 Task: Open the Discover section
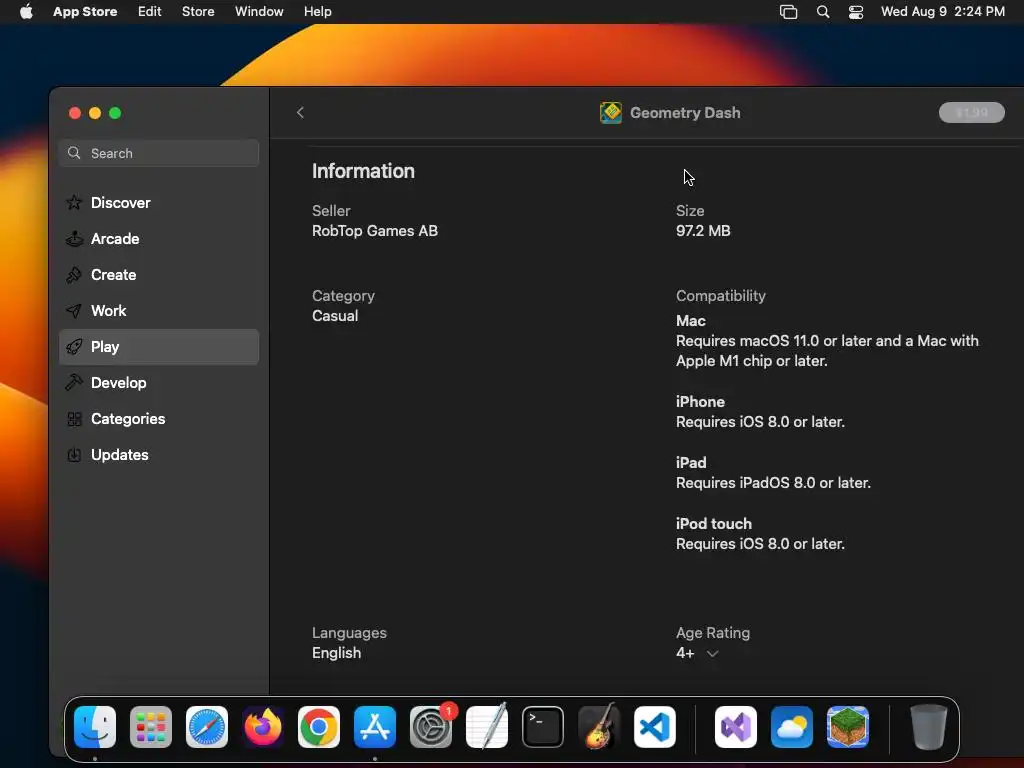pyautogui.click(x=159, y=202)
